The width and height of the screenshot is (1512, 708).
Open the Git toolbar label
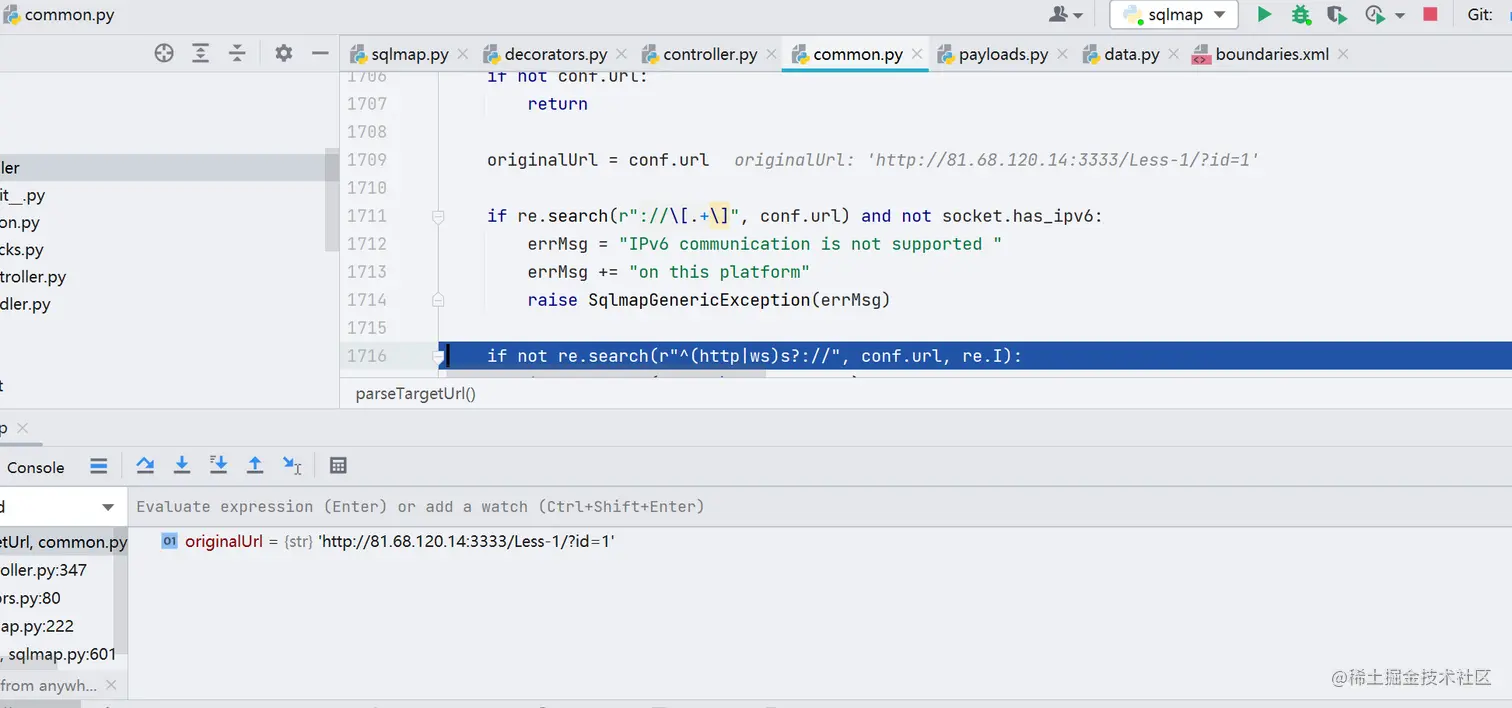[x=1480, y=14]
